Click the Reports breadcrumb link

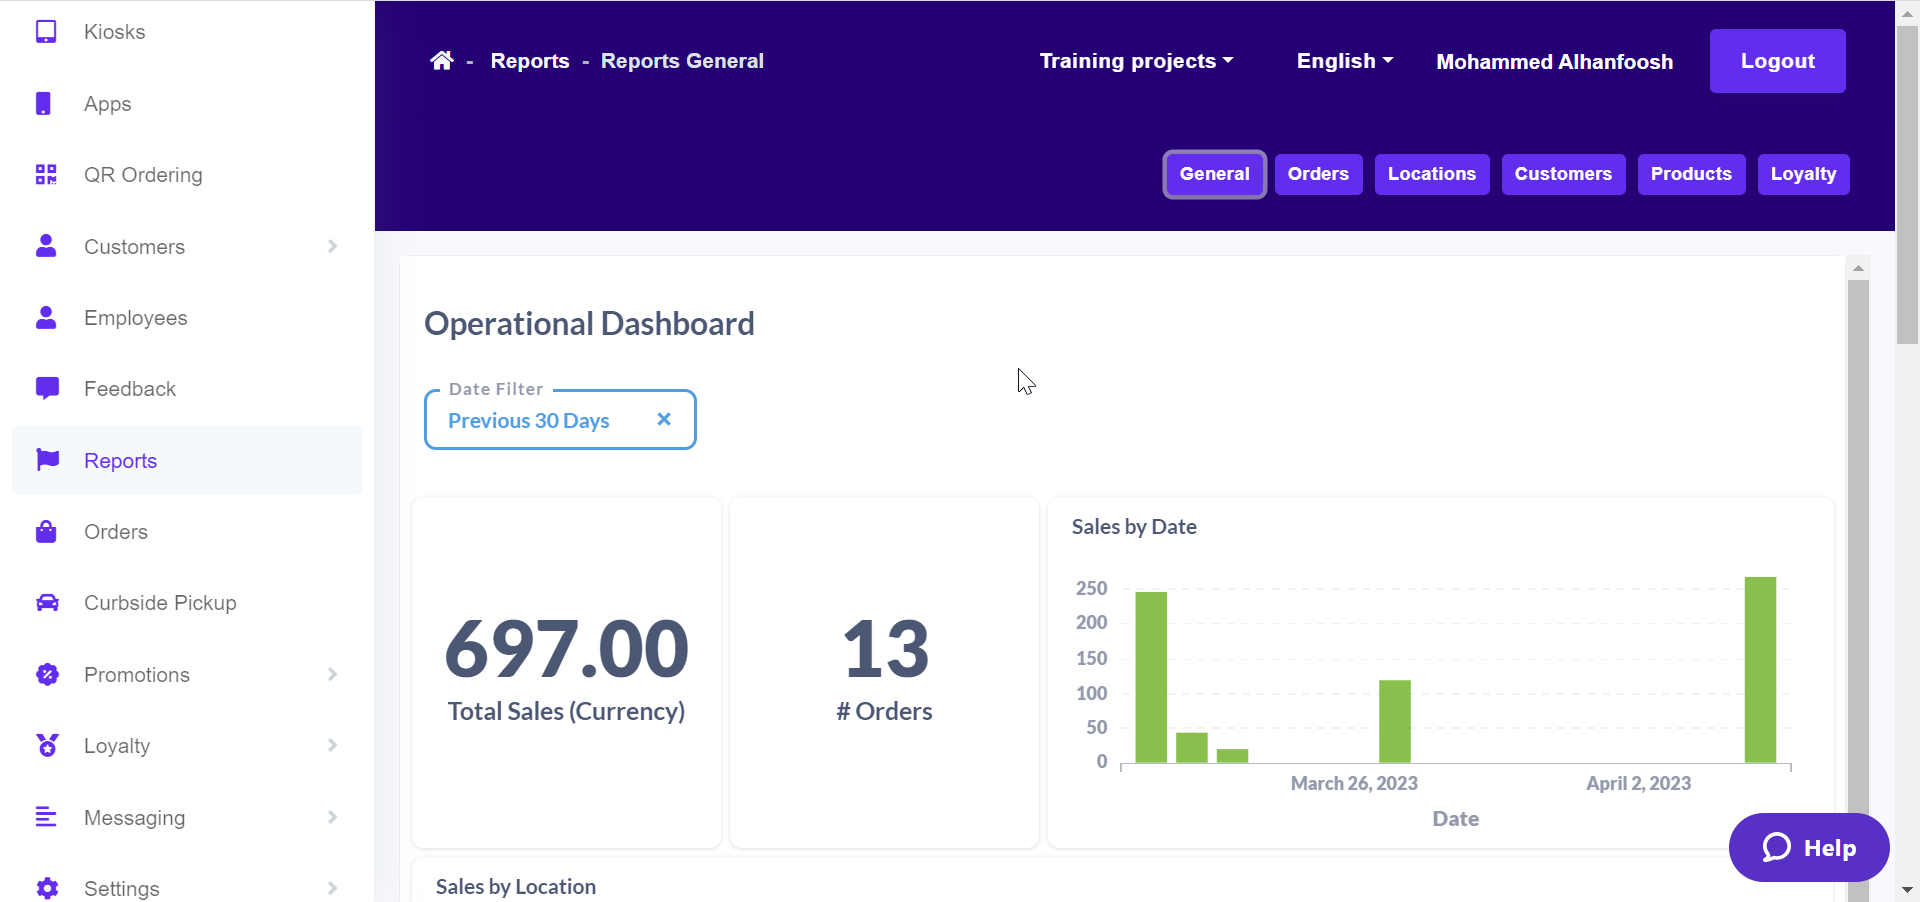530,61
